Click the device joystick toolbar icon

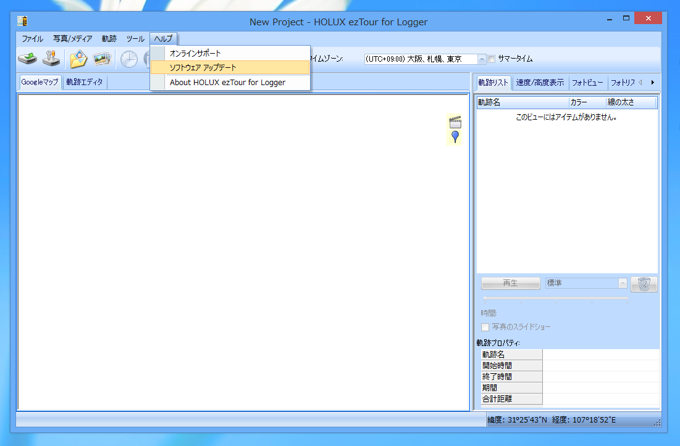[52, 59]
